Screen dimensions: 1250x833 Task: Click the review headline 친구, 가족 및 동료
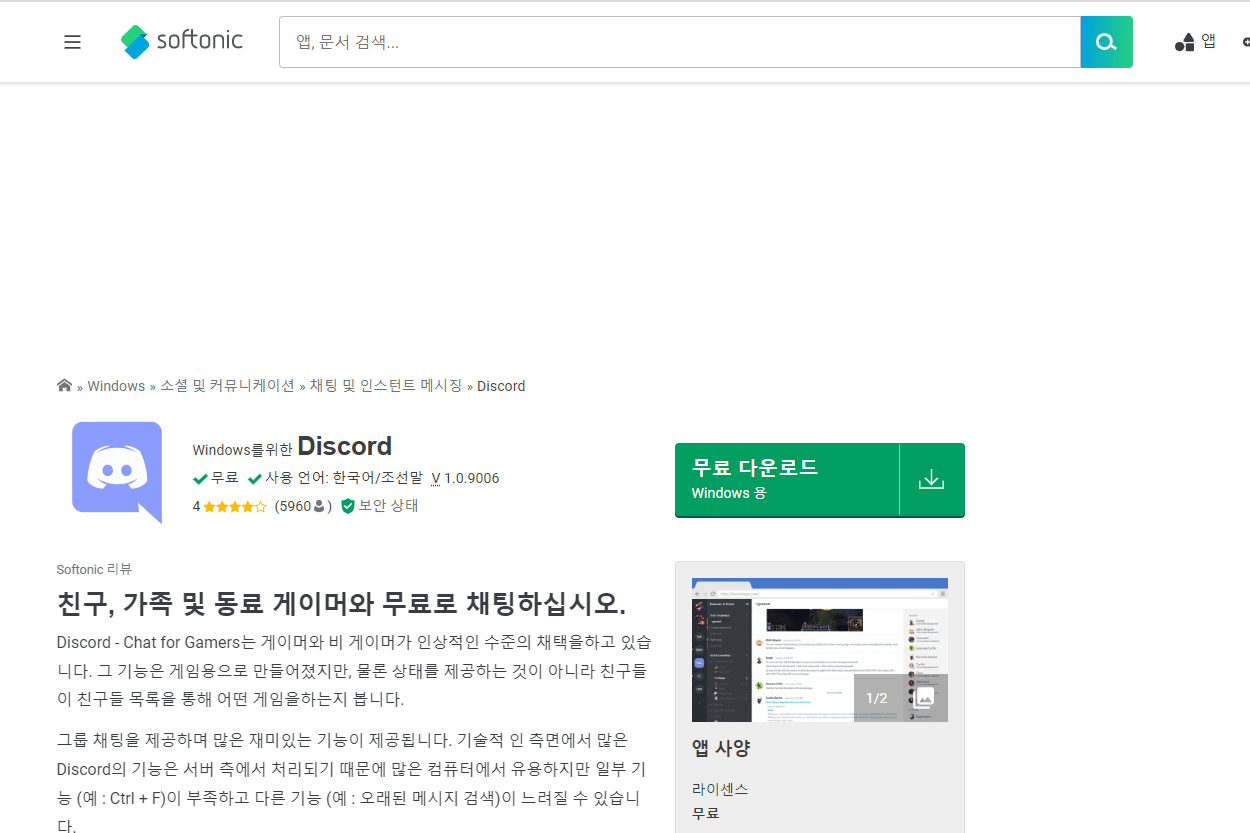341,604
